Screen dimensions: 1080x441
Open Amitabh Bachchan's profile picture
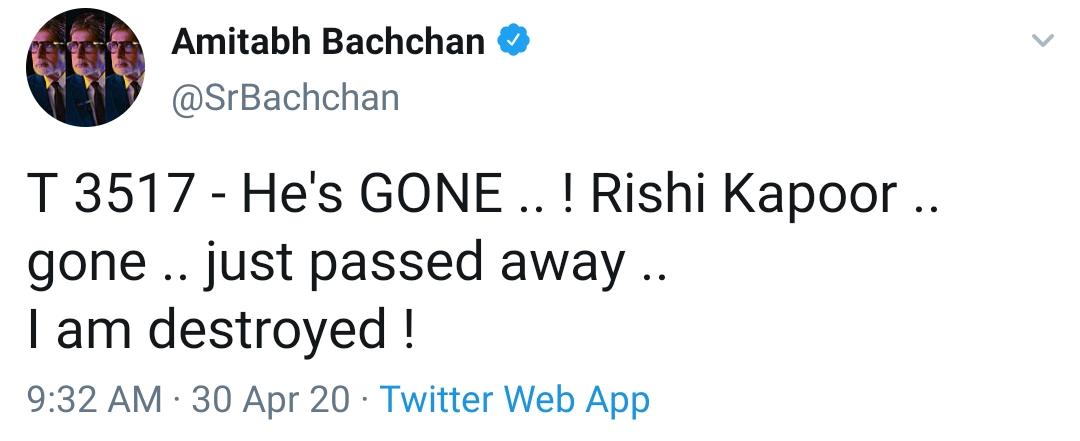(x=86, y=68)
